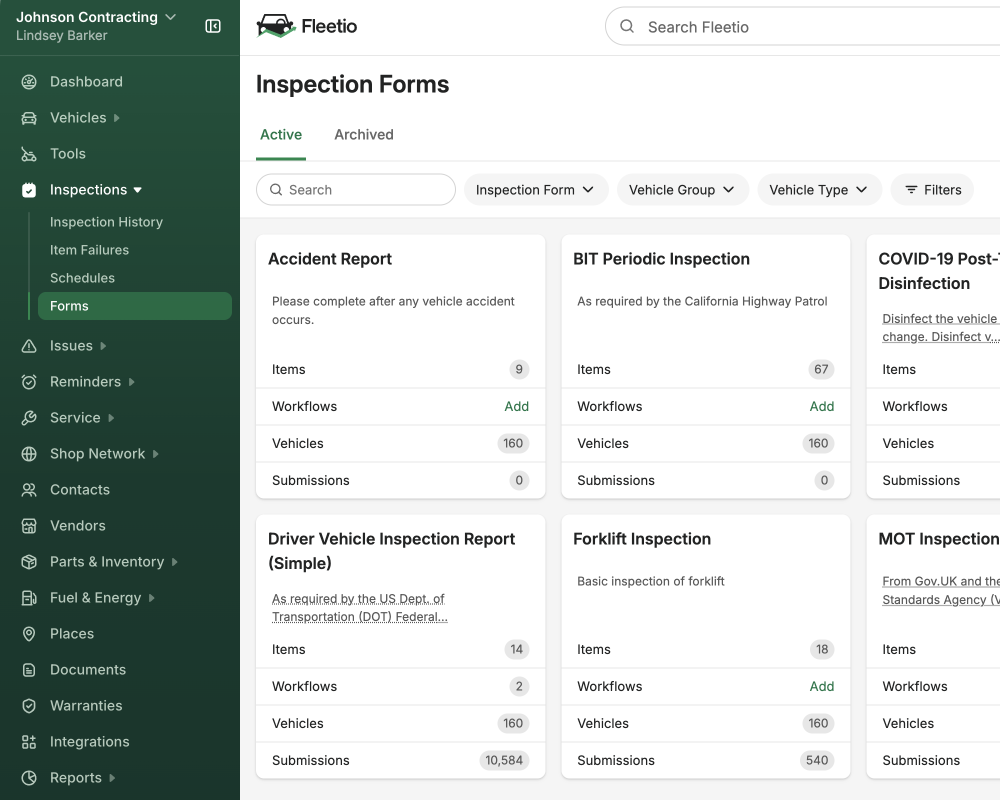Open Driver Vehicle Inspection Report (Simple)
This screenshot has width=1000, height=800.
click(391, 551)
